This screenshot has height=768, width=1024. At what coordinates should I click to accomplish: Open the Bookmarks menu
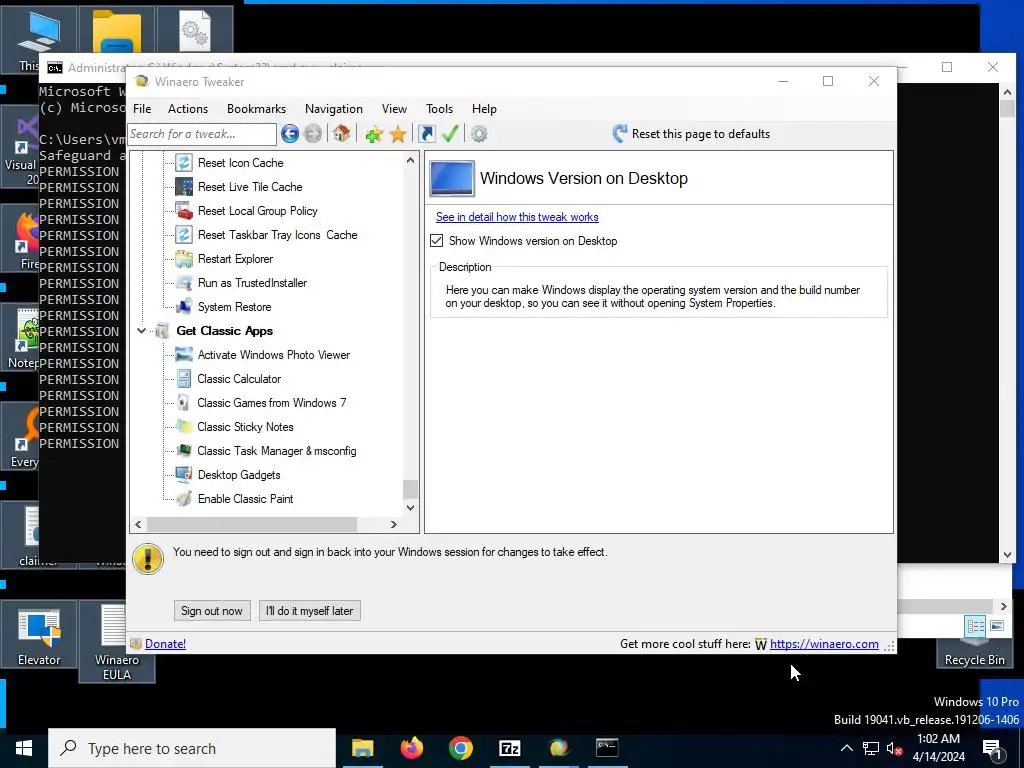(257, 109)
